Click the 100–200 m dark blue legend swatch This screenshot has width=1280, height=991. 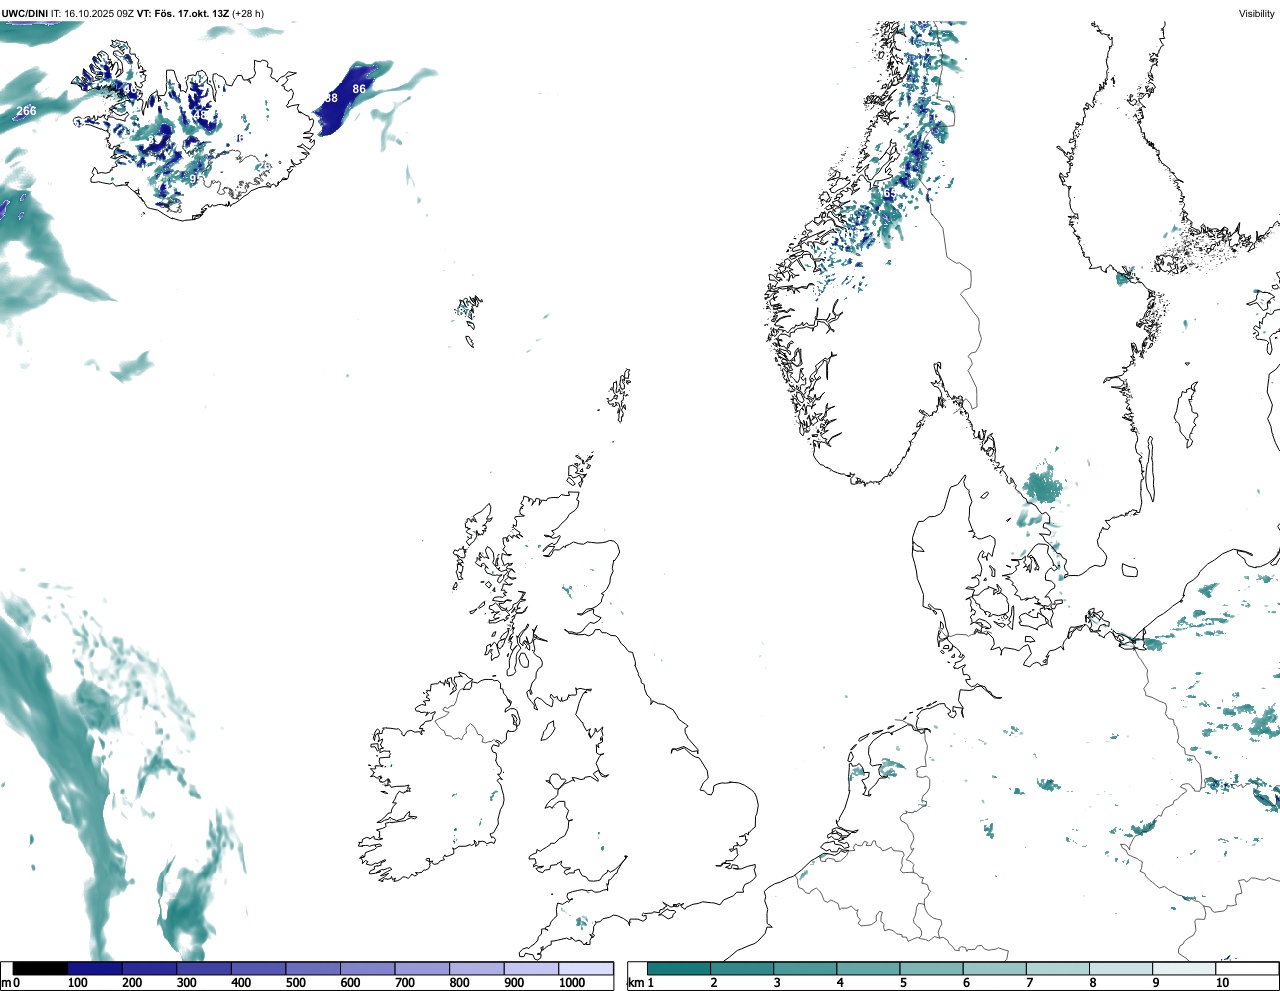pyautogui.click(x=95, y=968)
